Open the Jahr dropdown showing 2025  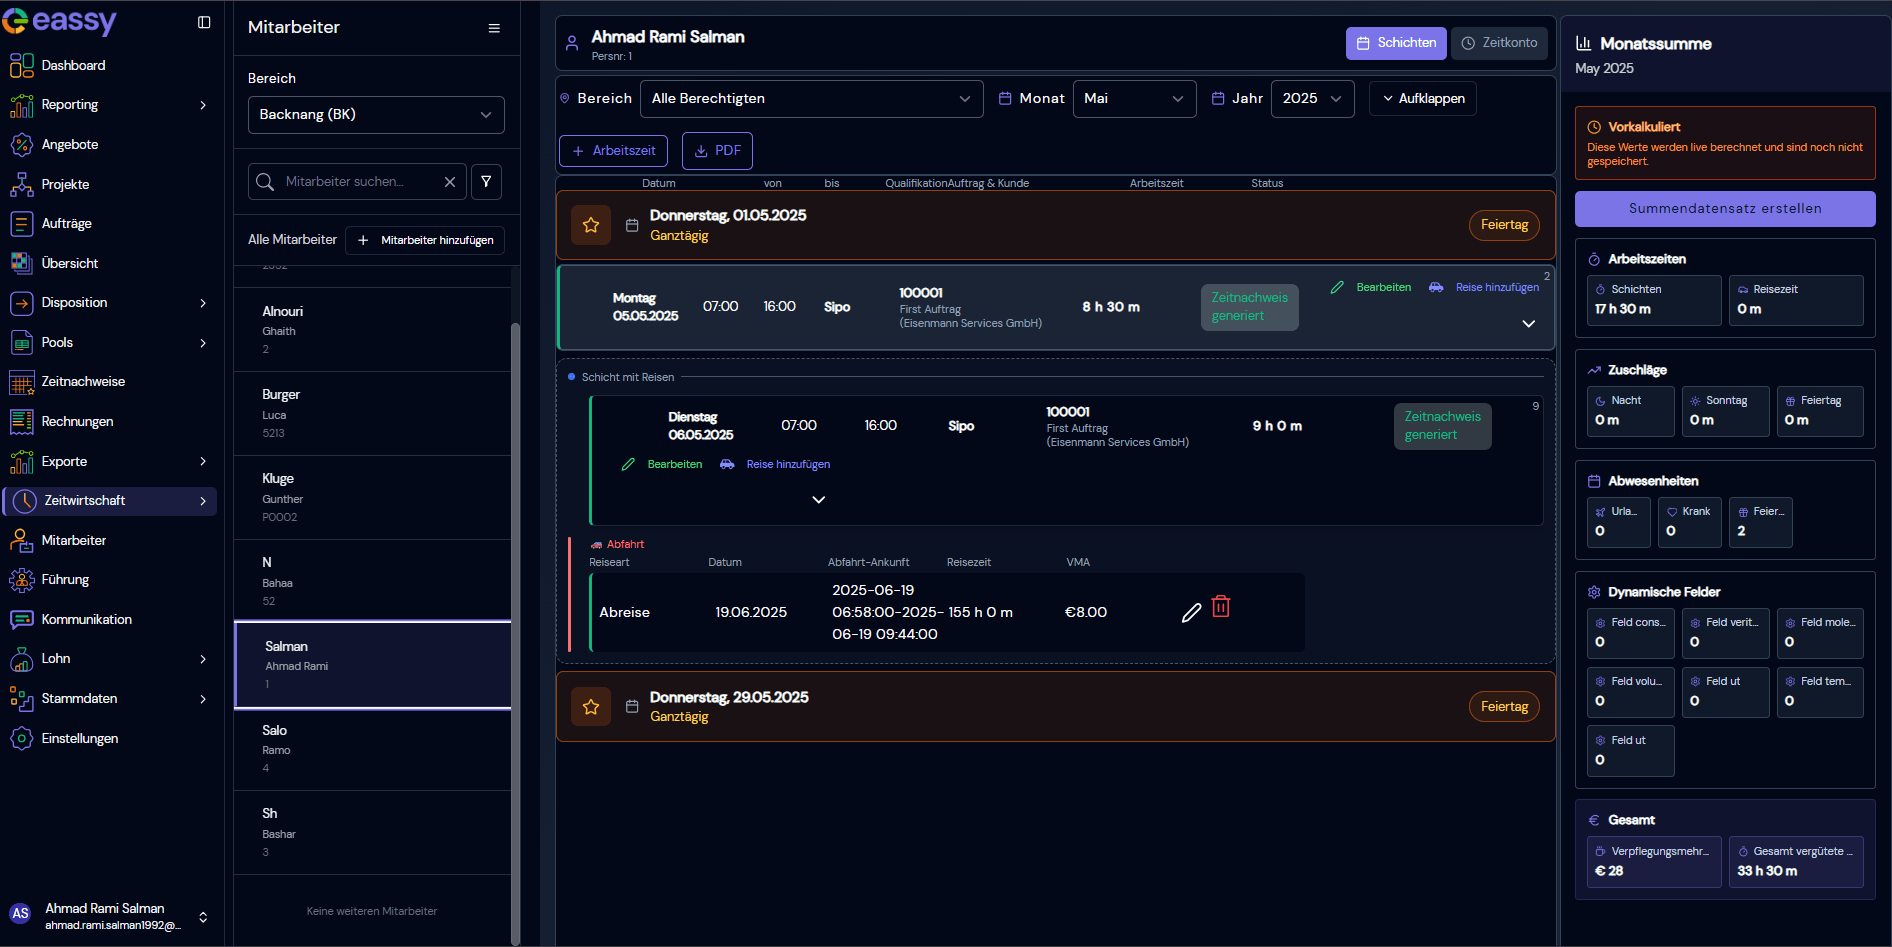[x=1312, y=98]
